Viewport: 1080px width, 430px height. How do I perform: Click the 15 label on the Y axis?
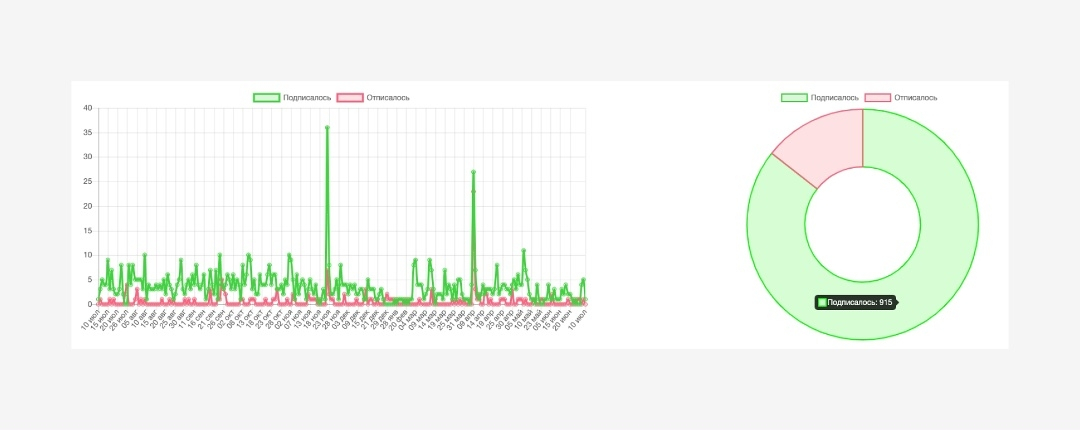tap(87, 231)
